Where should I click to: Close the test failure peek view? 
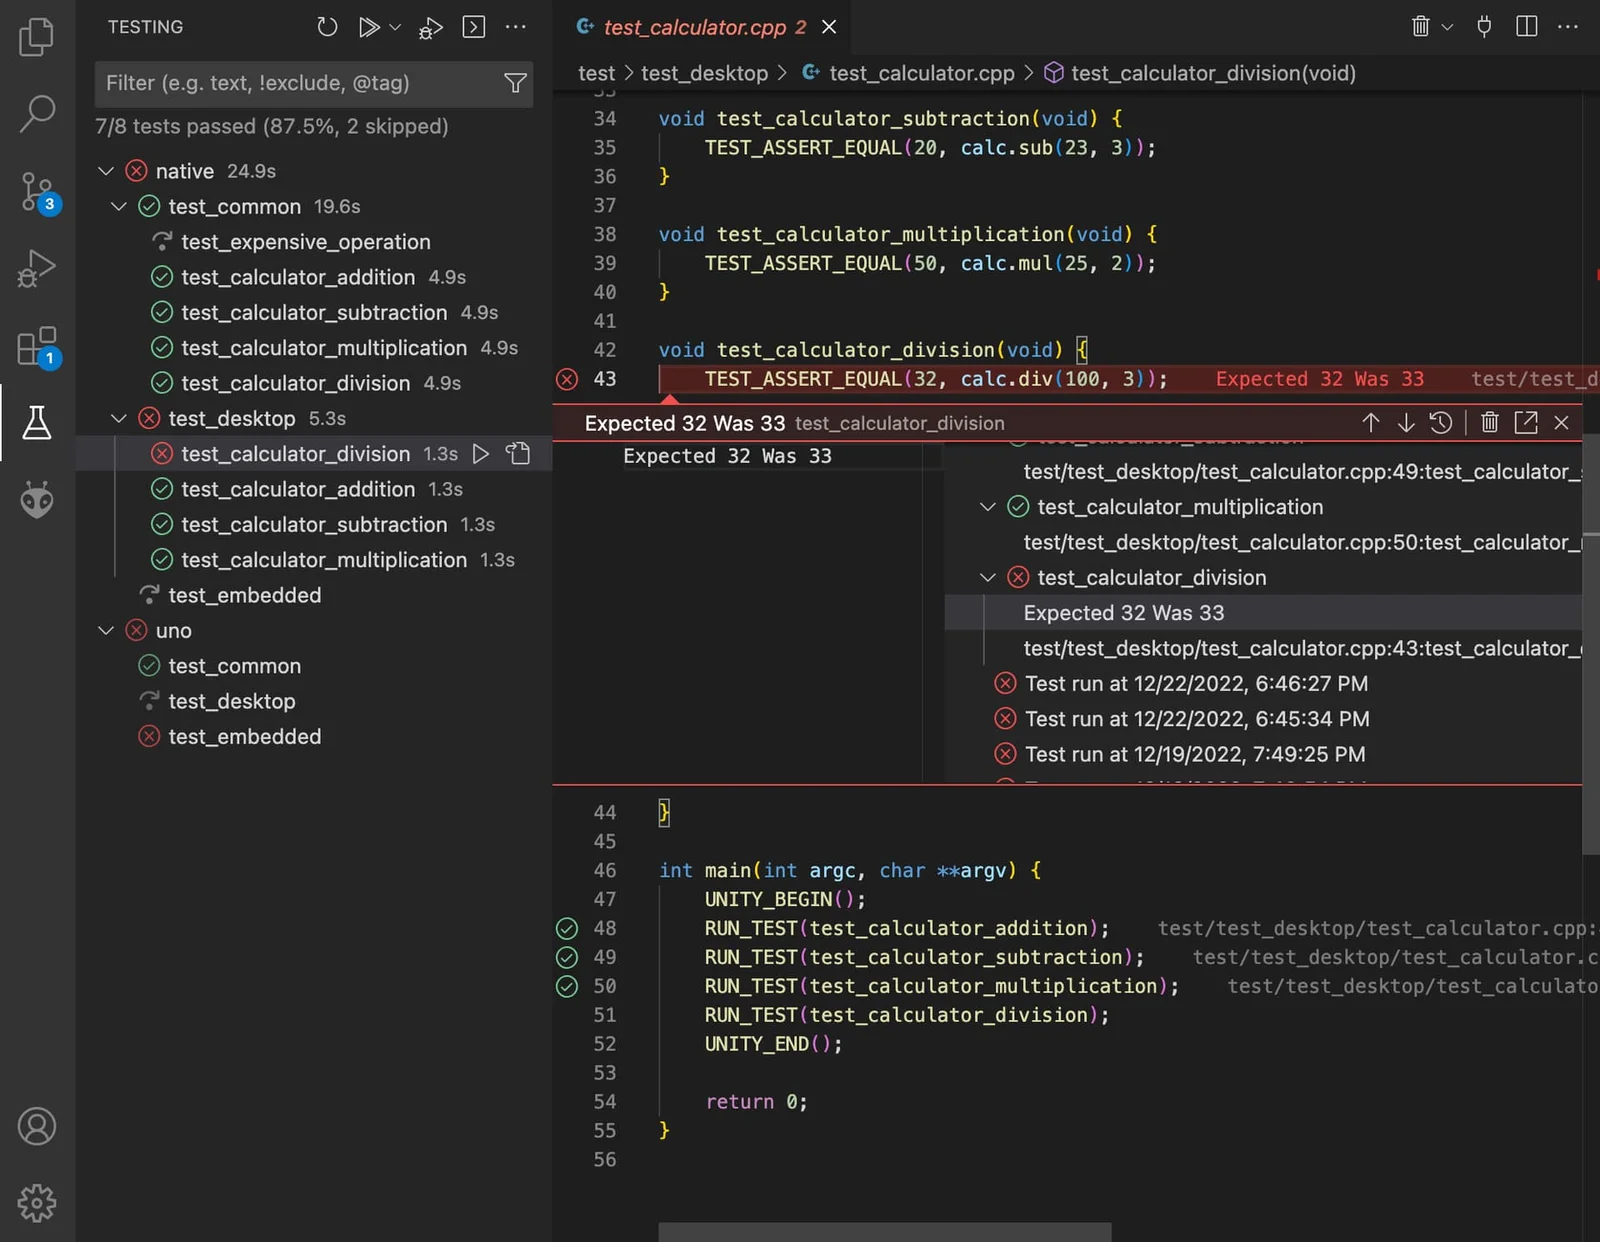pos(1561,423)
